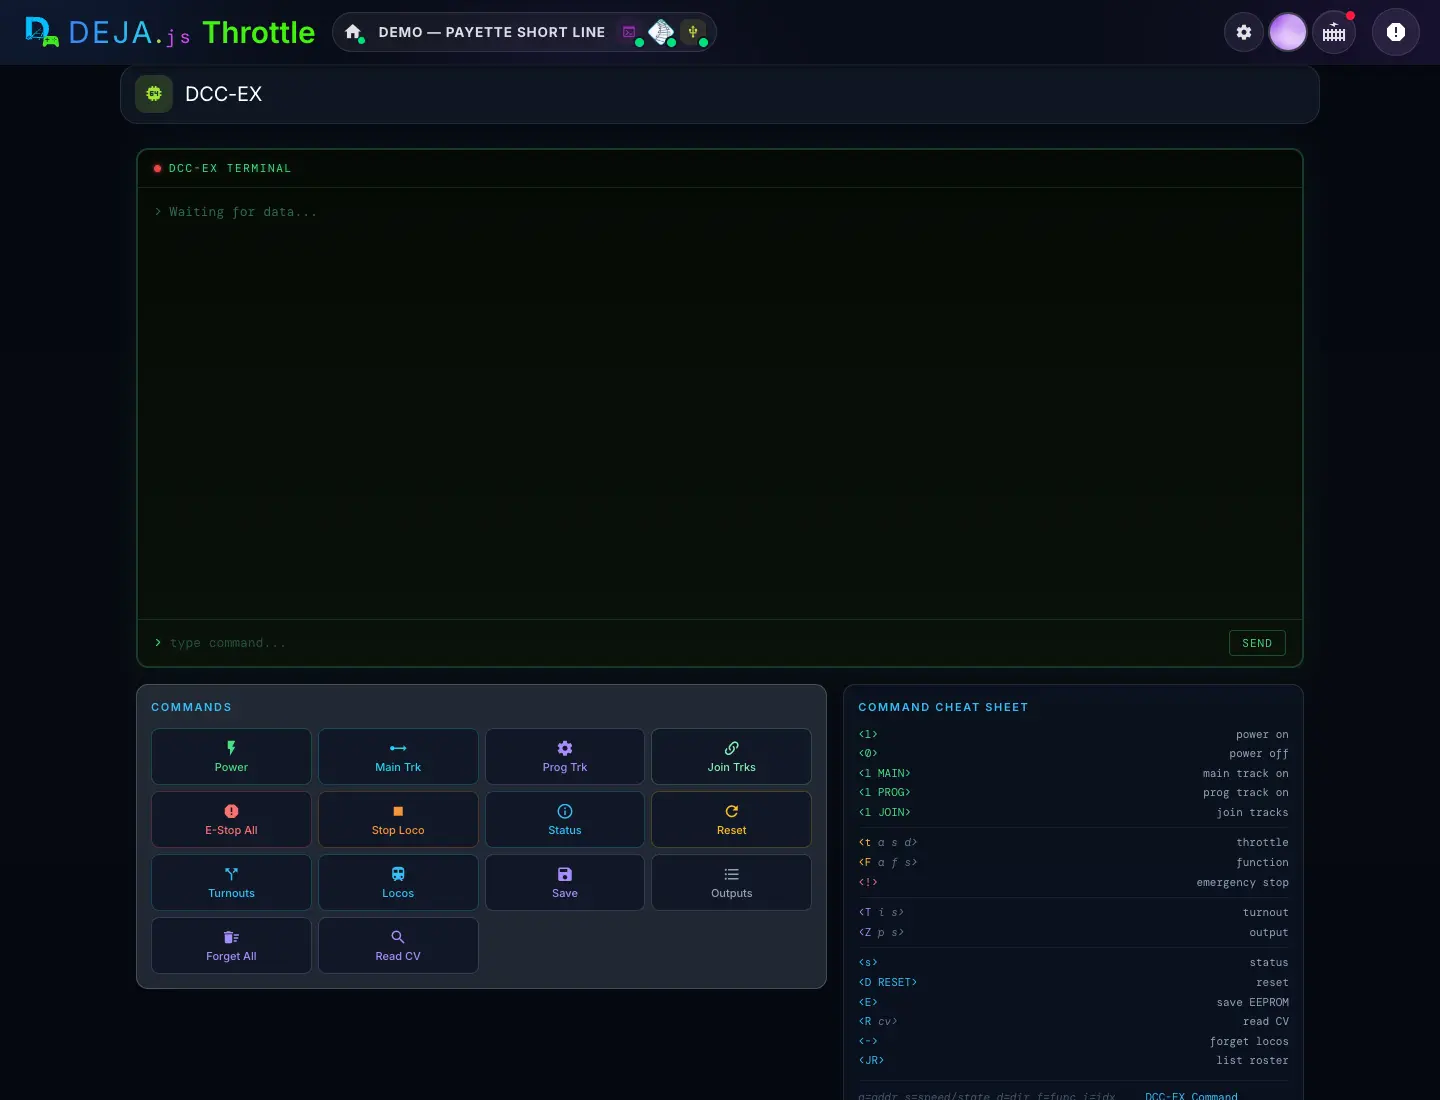The image size is (1440, 1100).
Task: Click the Locos command button
Action: pyautogui.click(x=398, y=882)
